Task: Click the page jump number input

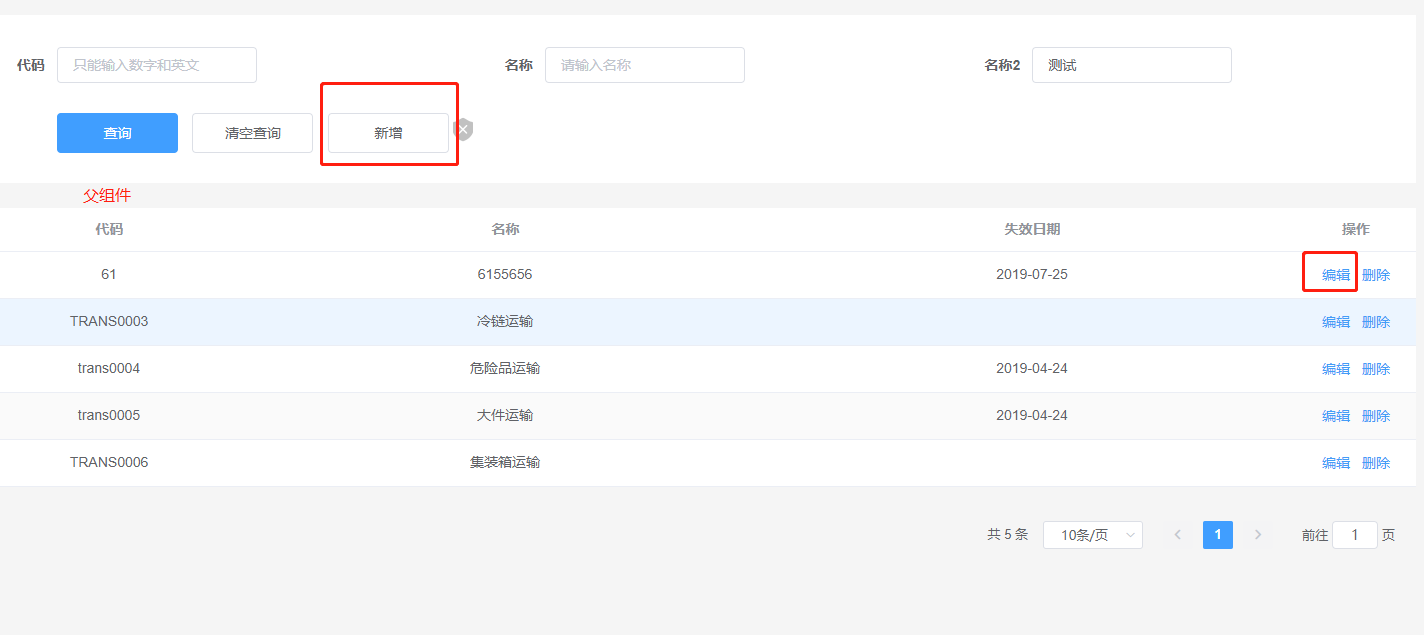Action: pyautogui.click(x=1355, y=535)
